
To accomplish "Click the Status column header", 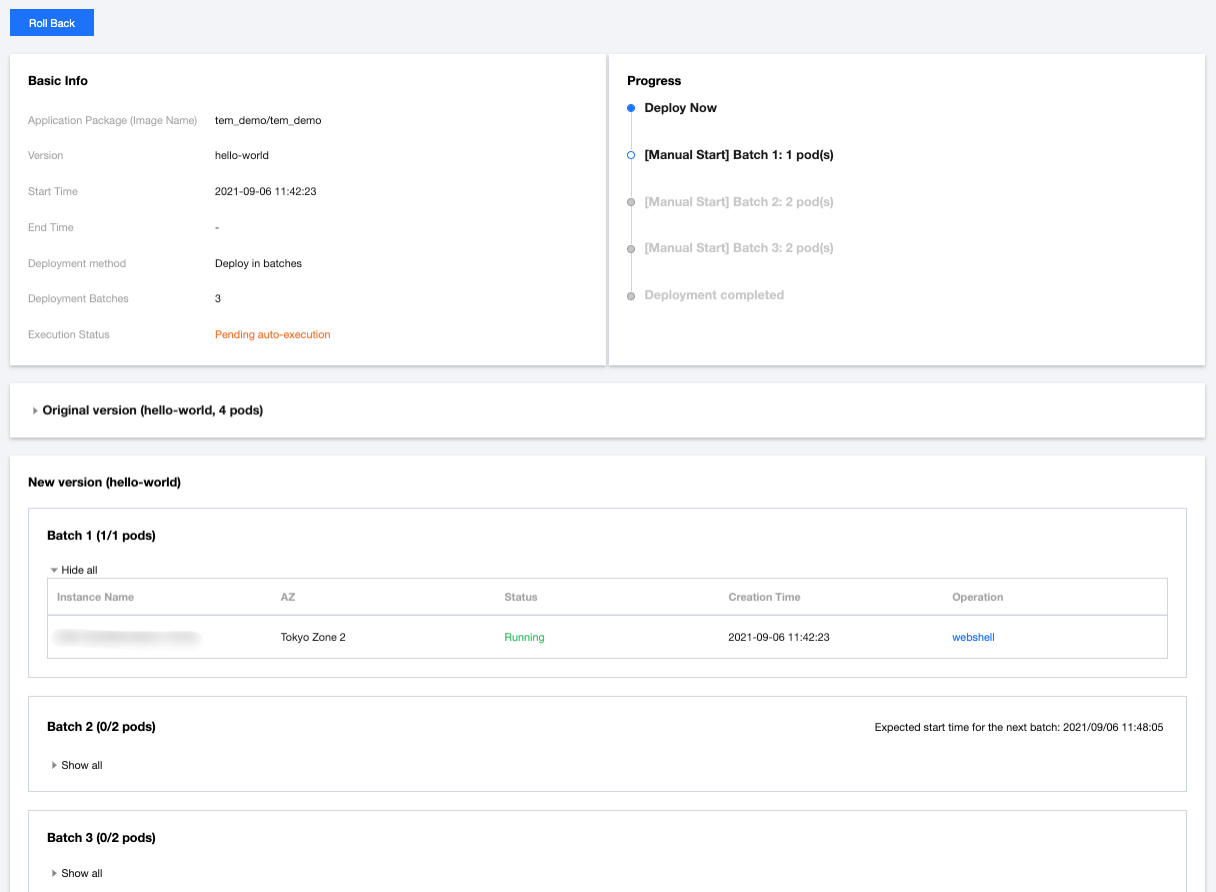I will (520, 597).
